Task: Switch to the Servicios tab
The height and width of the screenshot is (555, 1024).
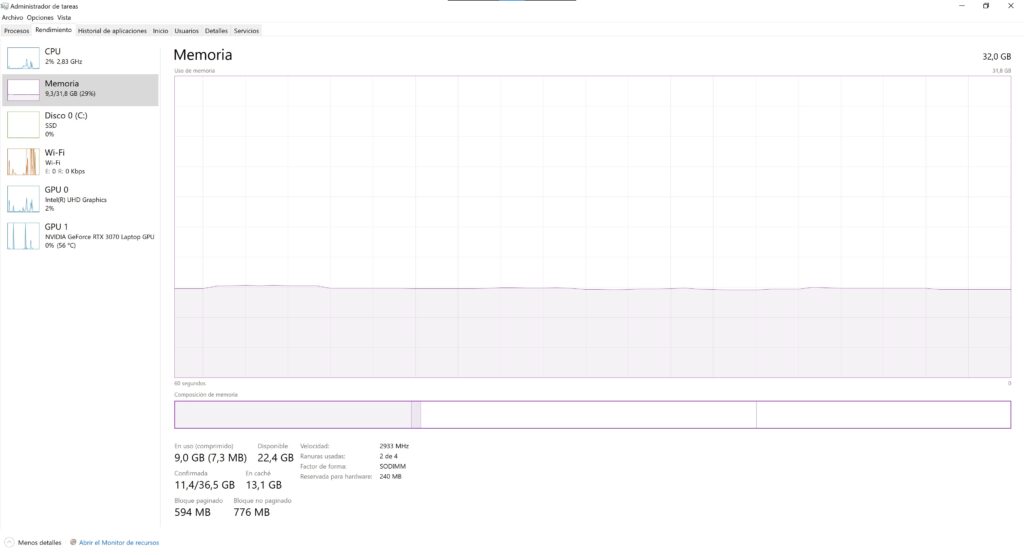Action: (x=246, y=31)
